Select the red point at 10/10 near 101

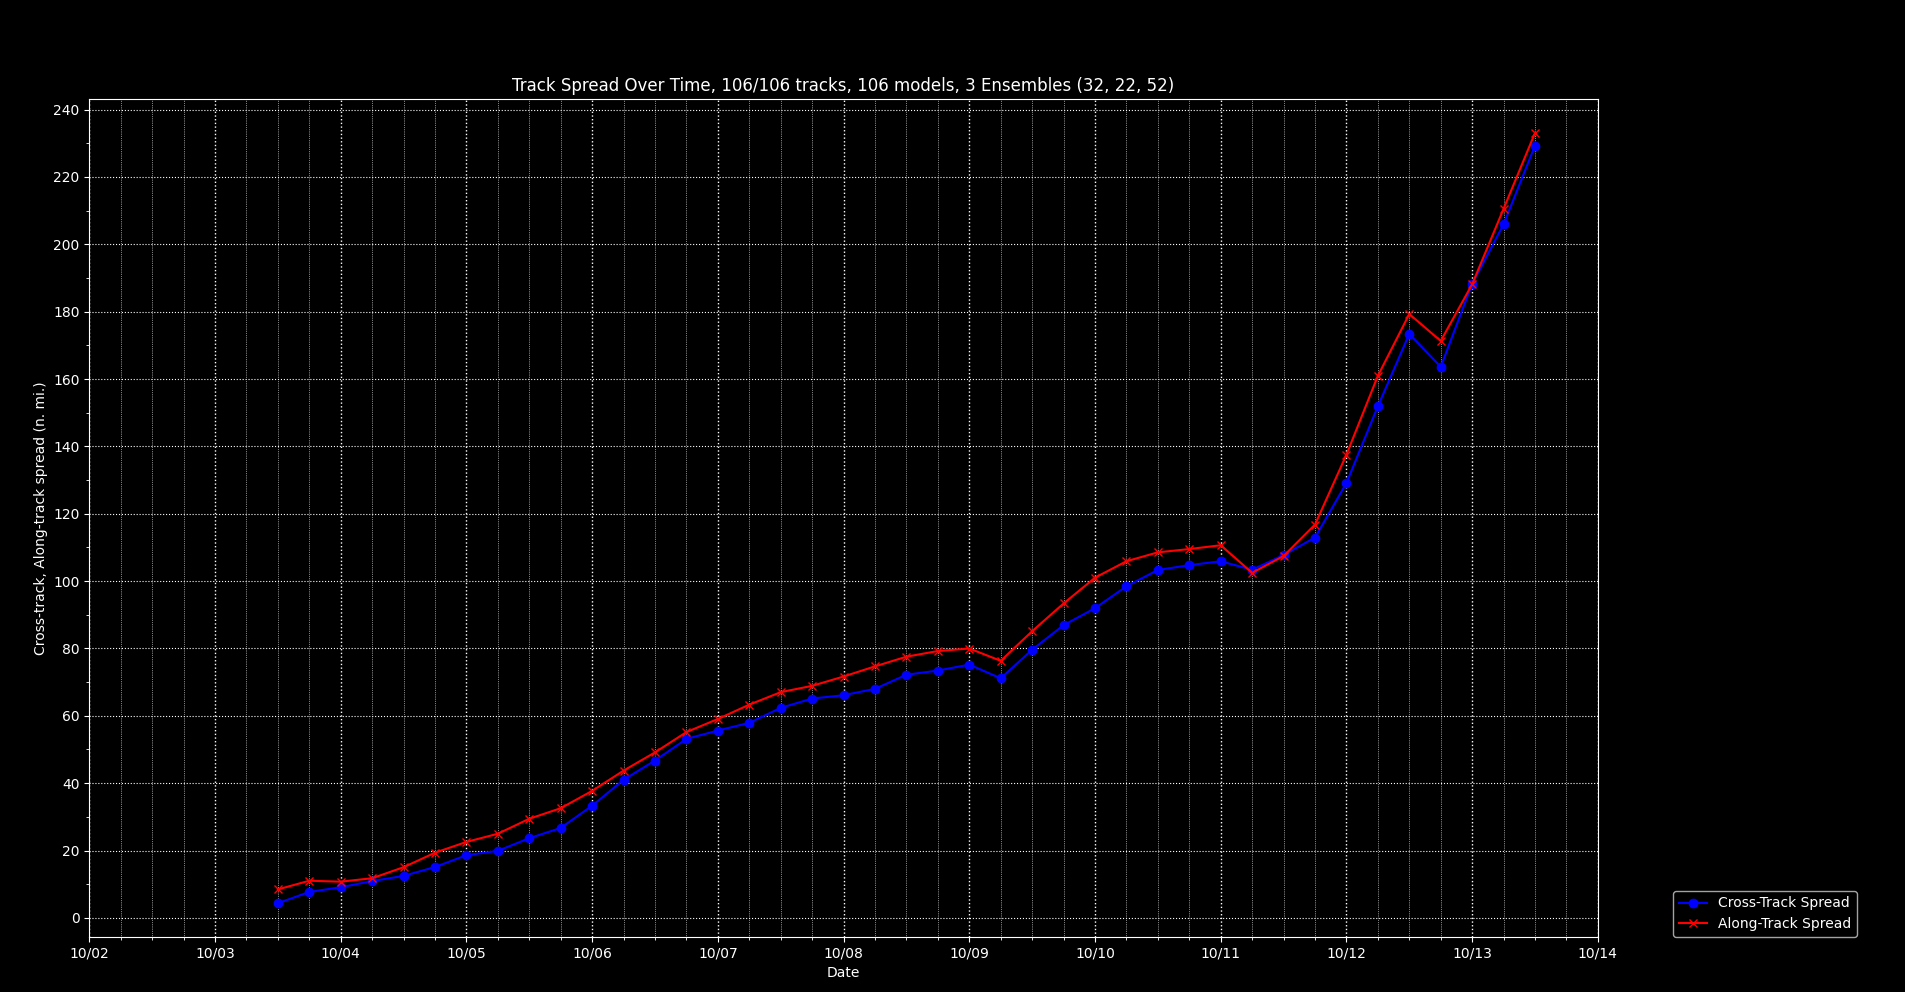tap(1095, 578)
